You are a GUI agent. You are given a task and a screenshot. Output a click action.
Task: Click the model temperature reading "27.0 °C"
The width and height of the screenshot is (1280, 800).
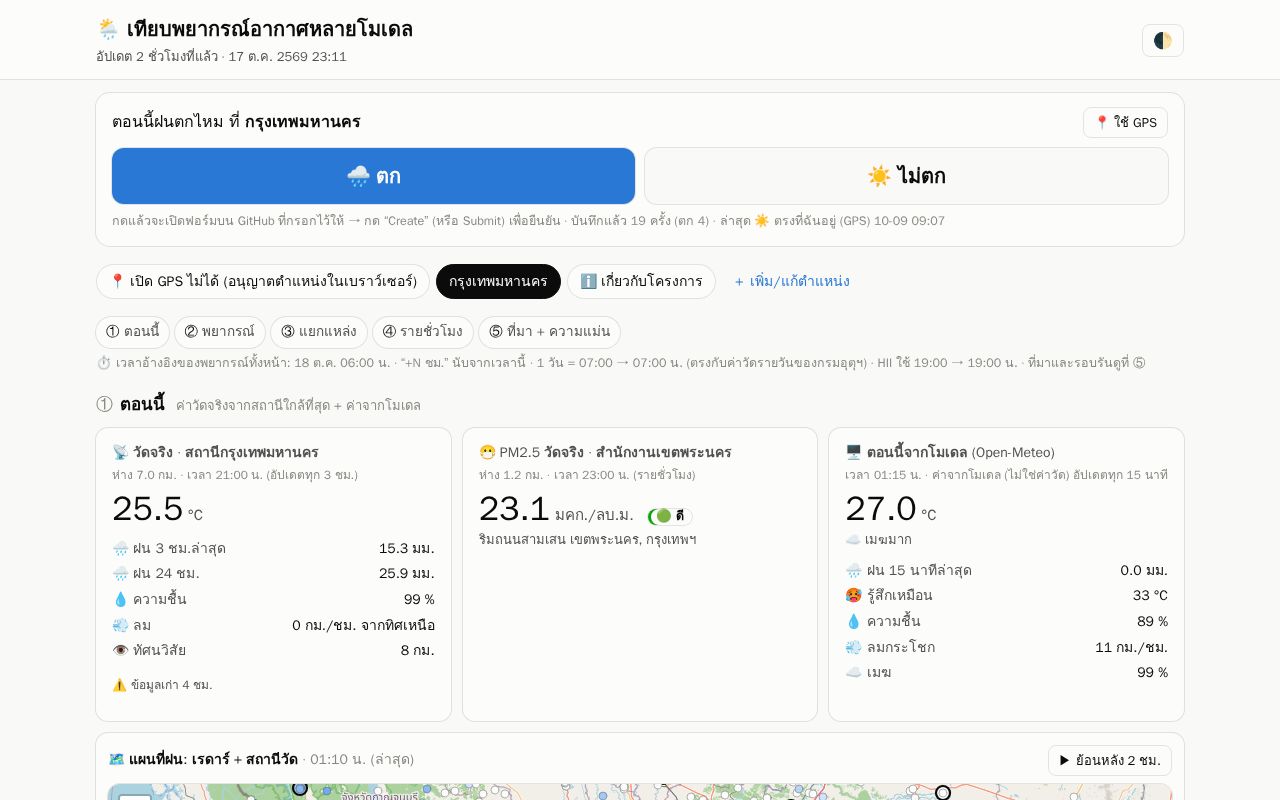click(891, 509)
